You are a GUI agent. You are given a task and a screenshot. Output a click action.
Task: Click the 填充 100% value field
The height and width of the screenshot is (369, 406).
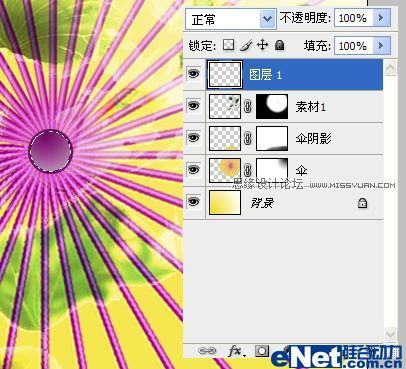[x=354, y=46]
